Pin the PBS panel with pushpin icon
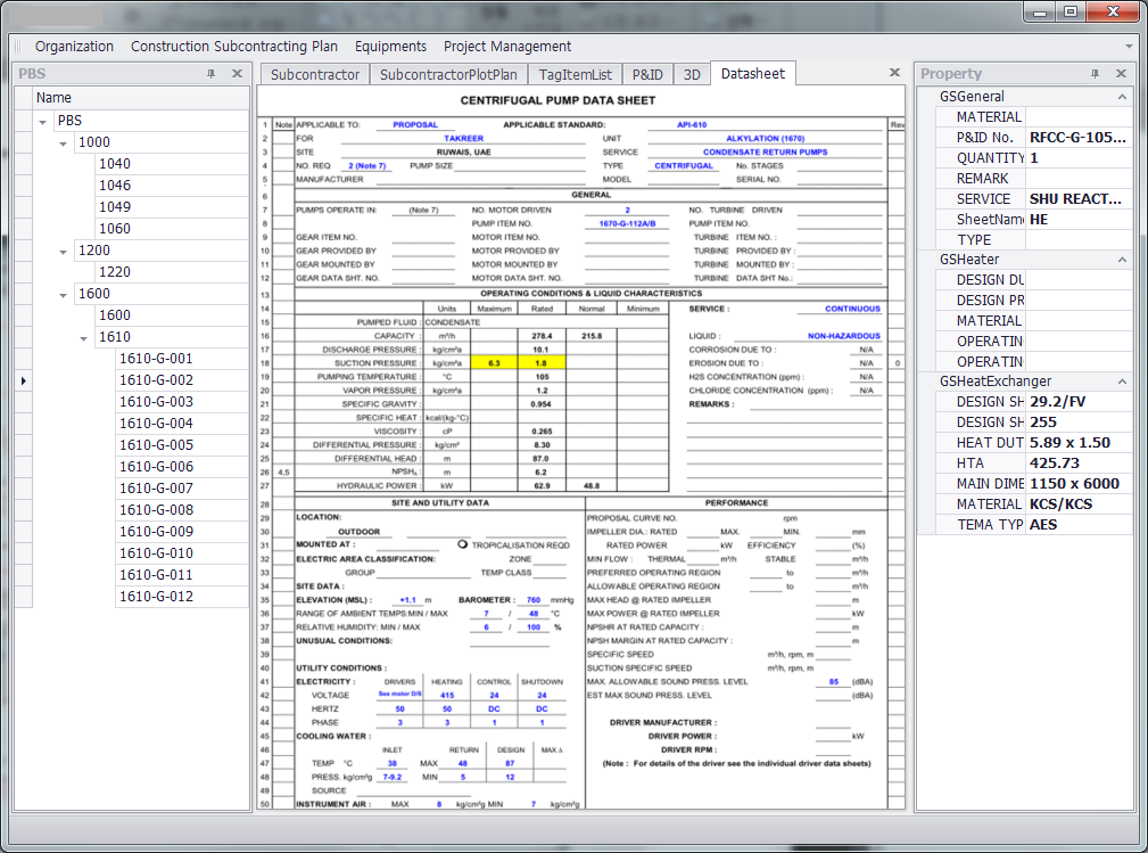The width and height of the screenshot is (1148, 853). tap(211, 73)
